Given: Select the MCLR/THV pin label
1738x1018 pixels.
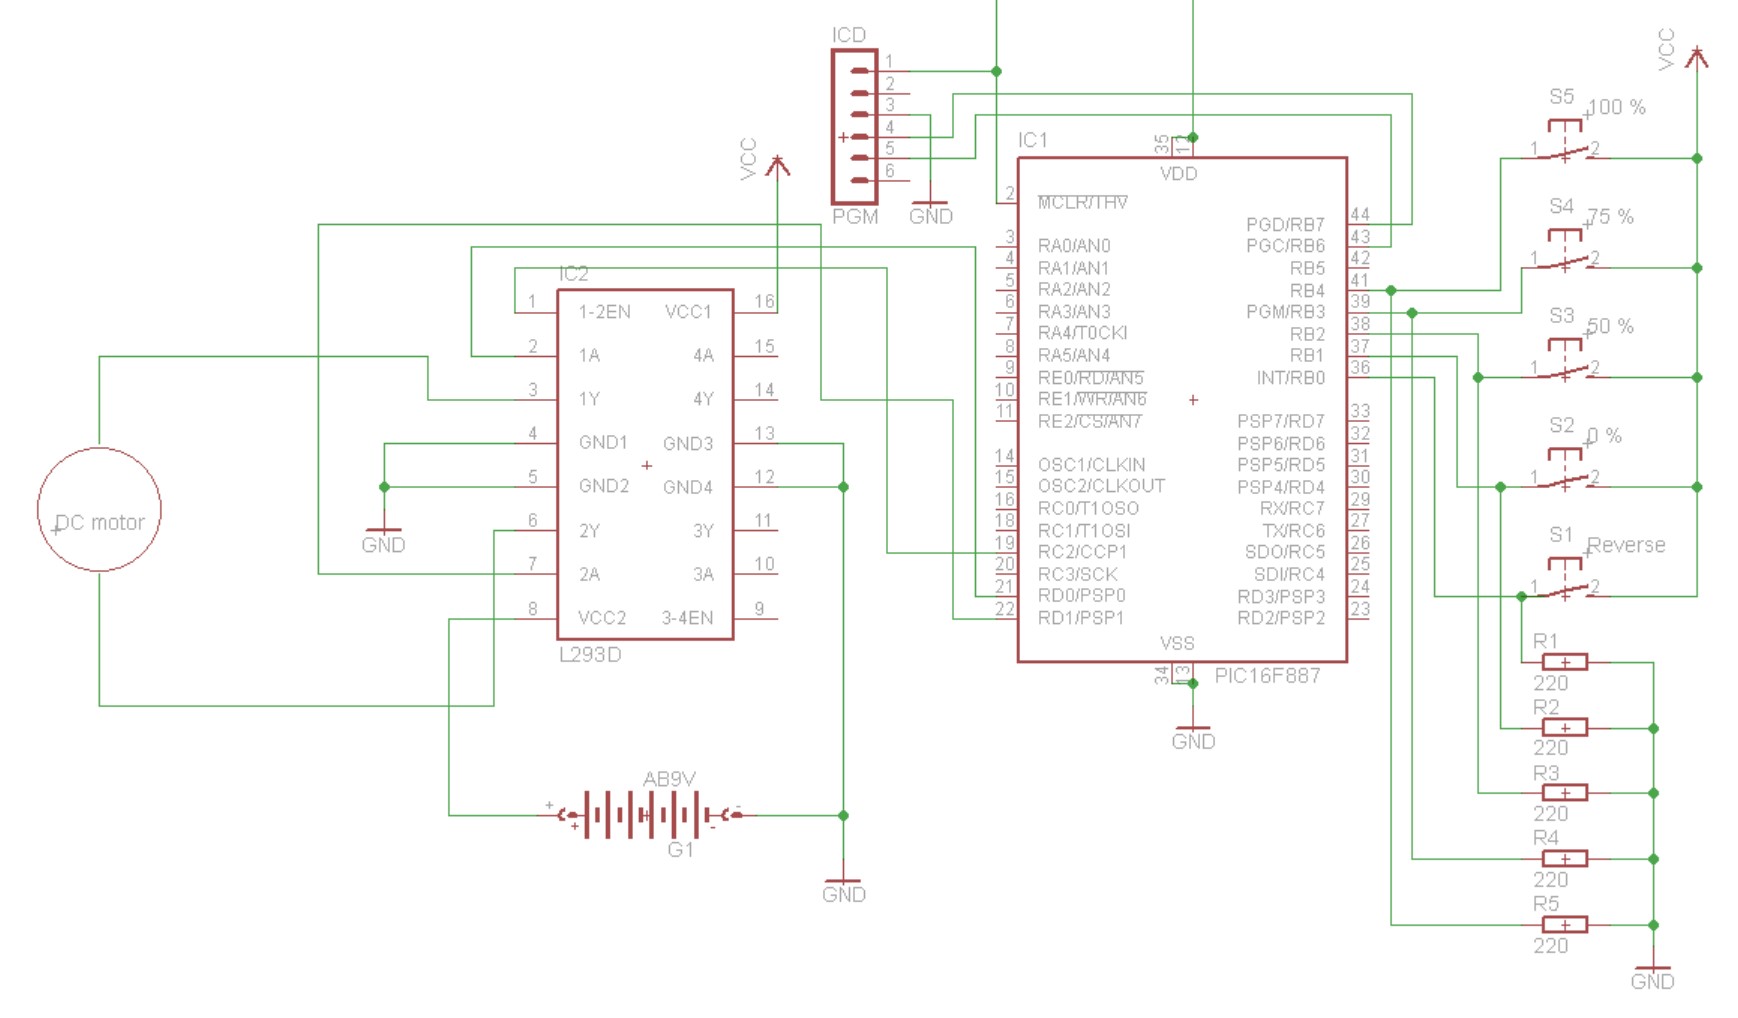Looking at the screenshot, I should (x=1082, y=203).
